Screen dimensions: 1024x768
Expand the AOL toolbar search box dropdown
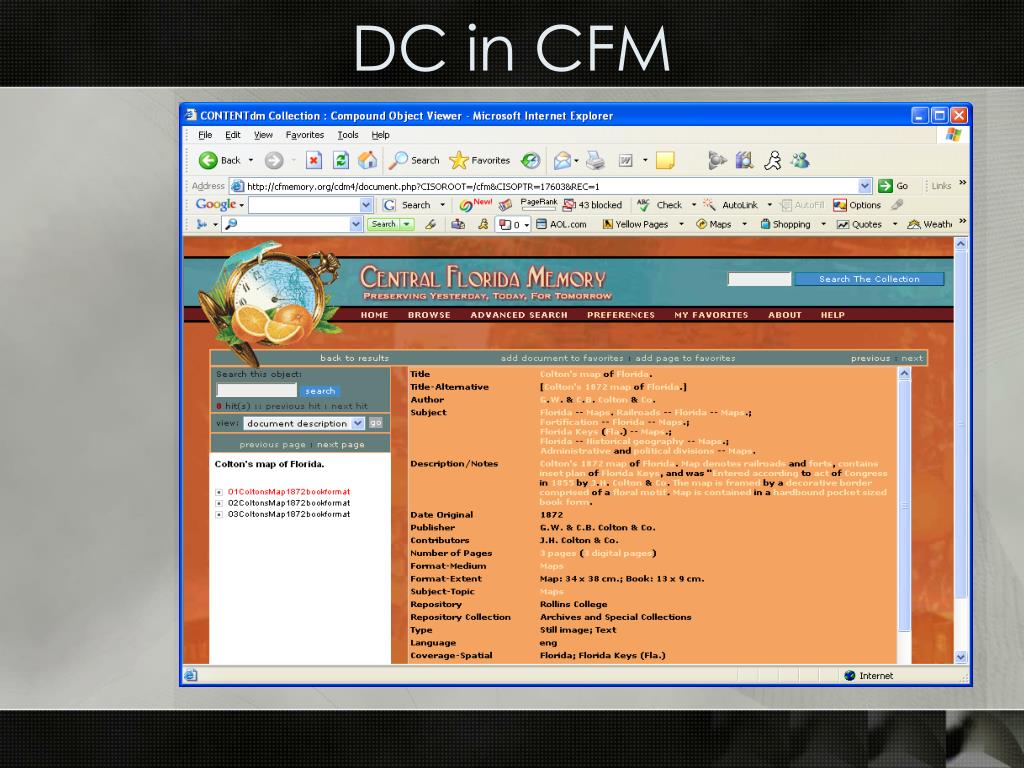(356, 224)
